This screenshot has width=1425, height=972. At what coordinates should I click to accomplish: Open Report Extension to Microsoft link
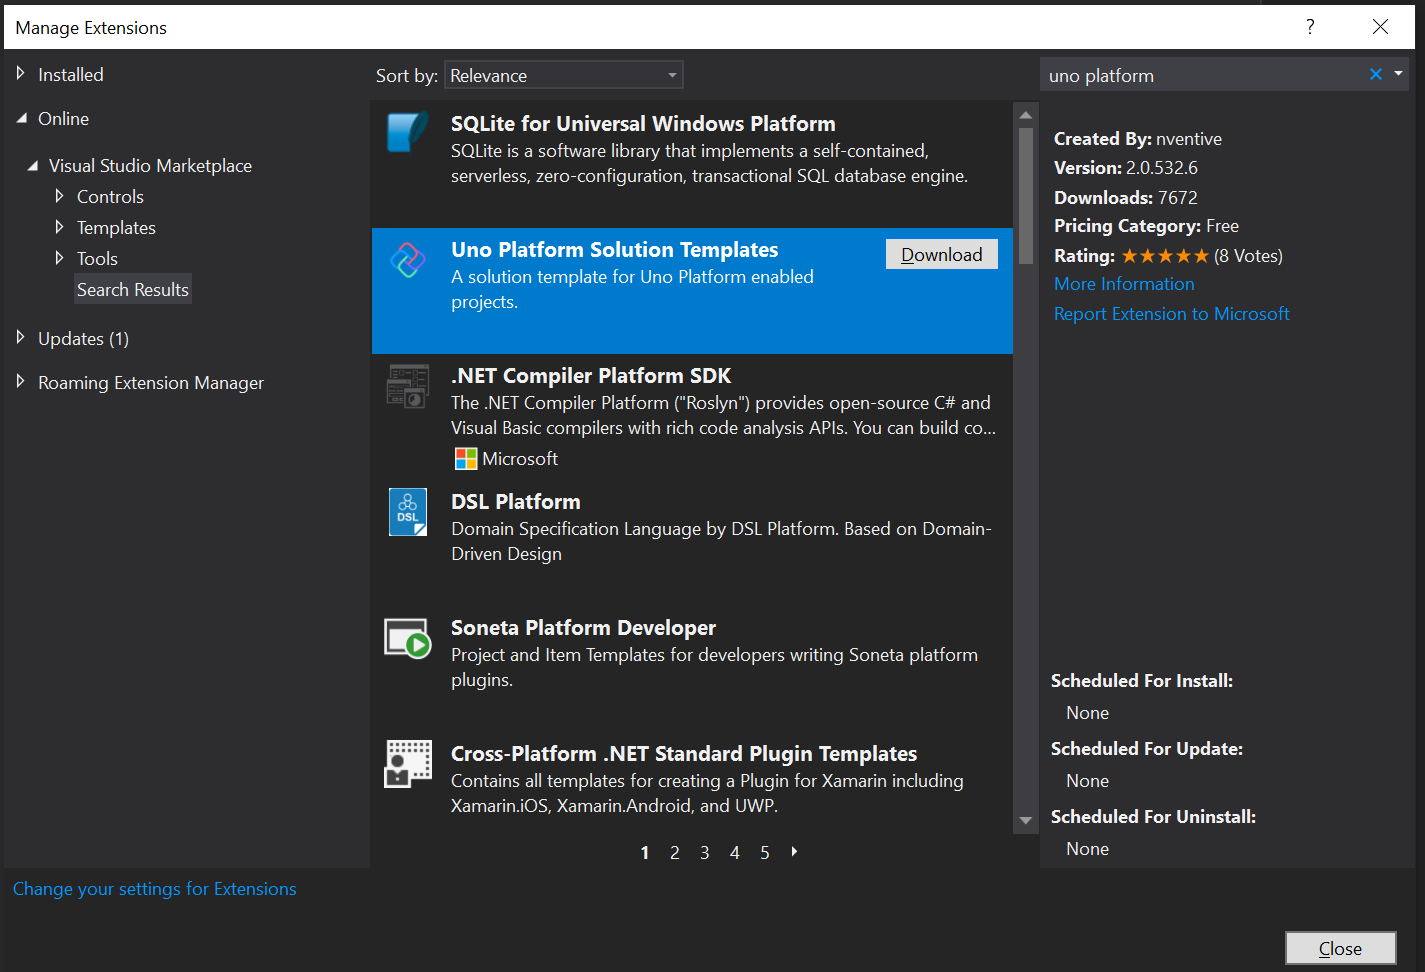pos(1172,314)
